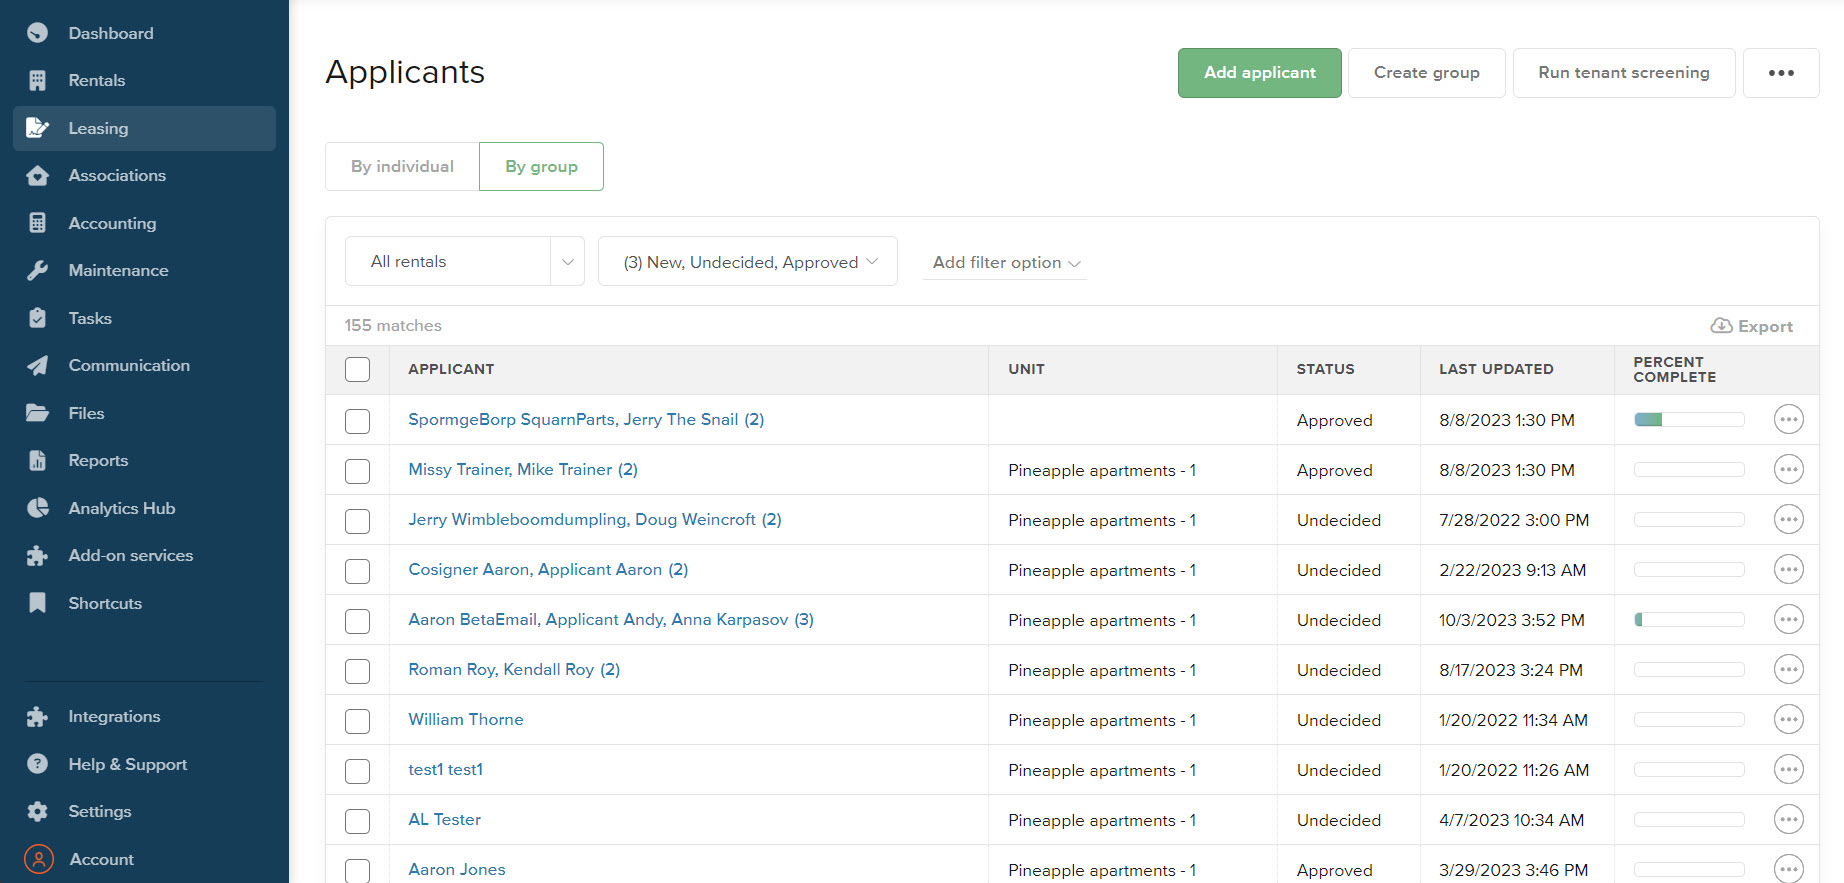Click the Export cloud download icon
This screenshot has height=883, width=1844.
point(1721,326)
